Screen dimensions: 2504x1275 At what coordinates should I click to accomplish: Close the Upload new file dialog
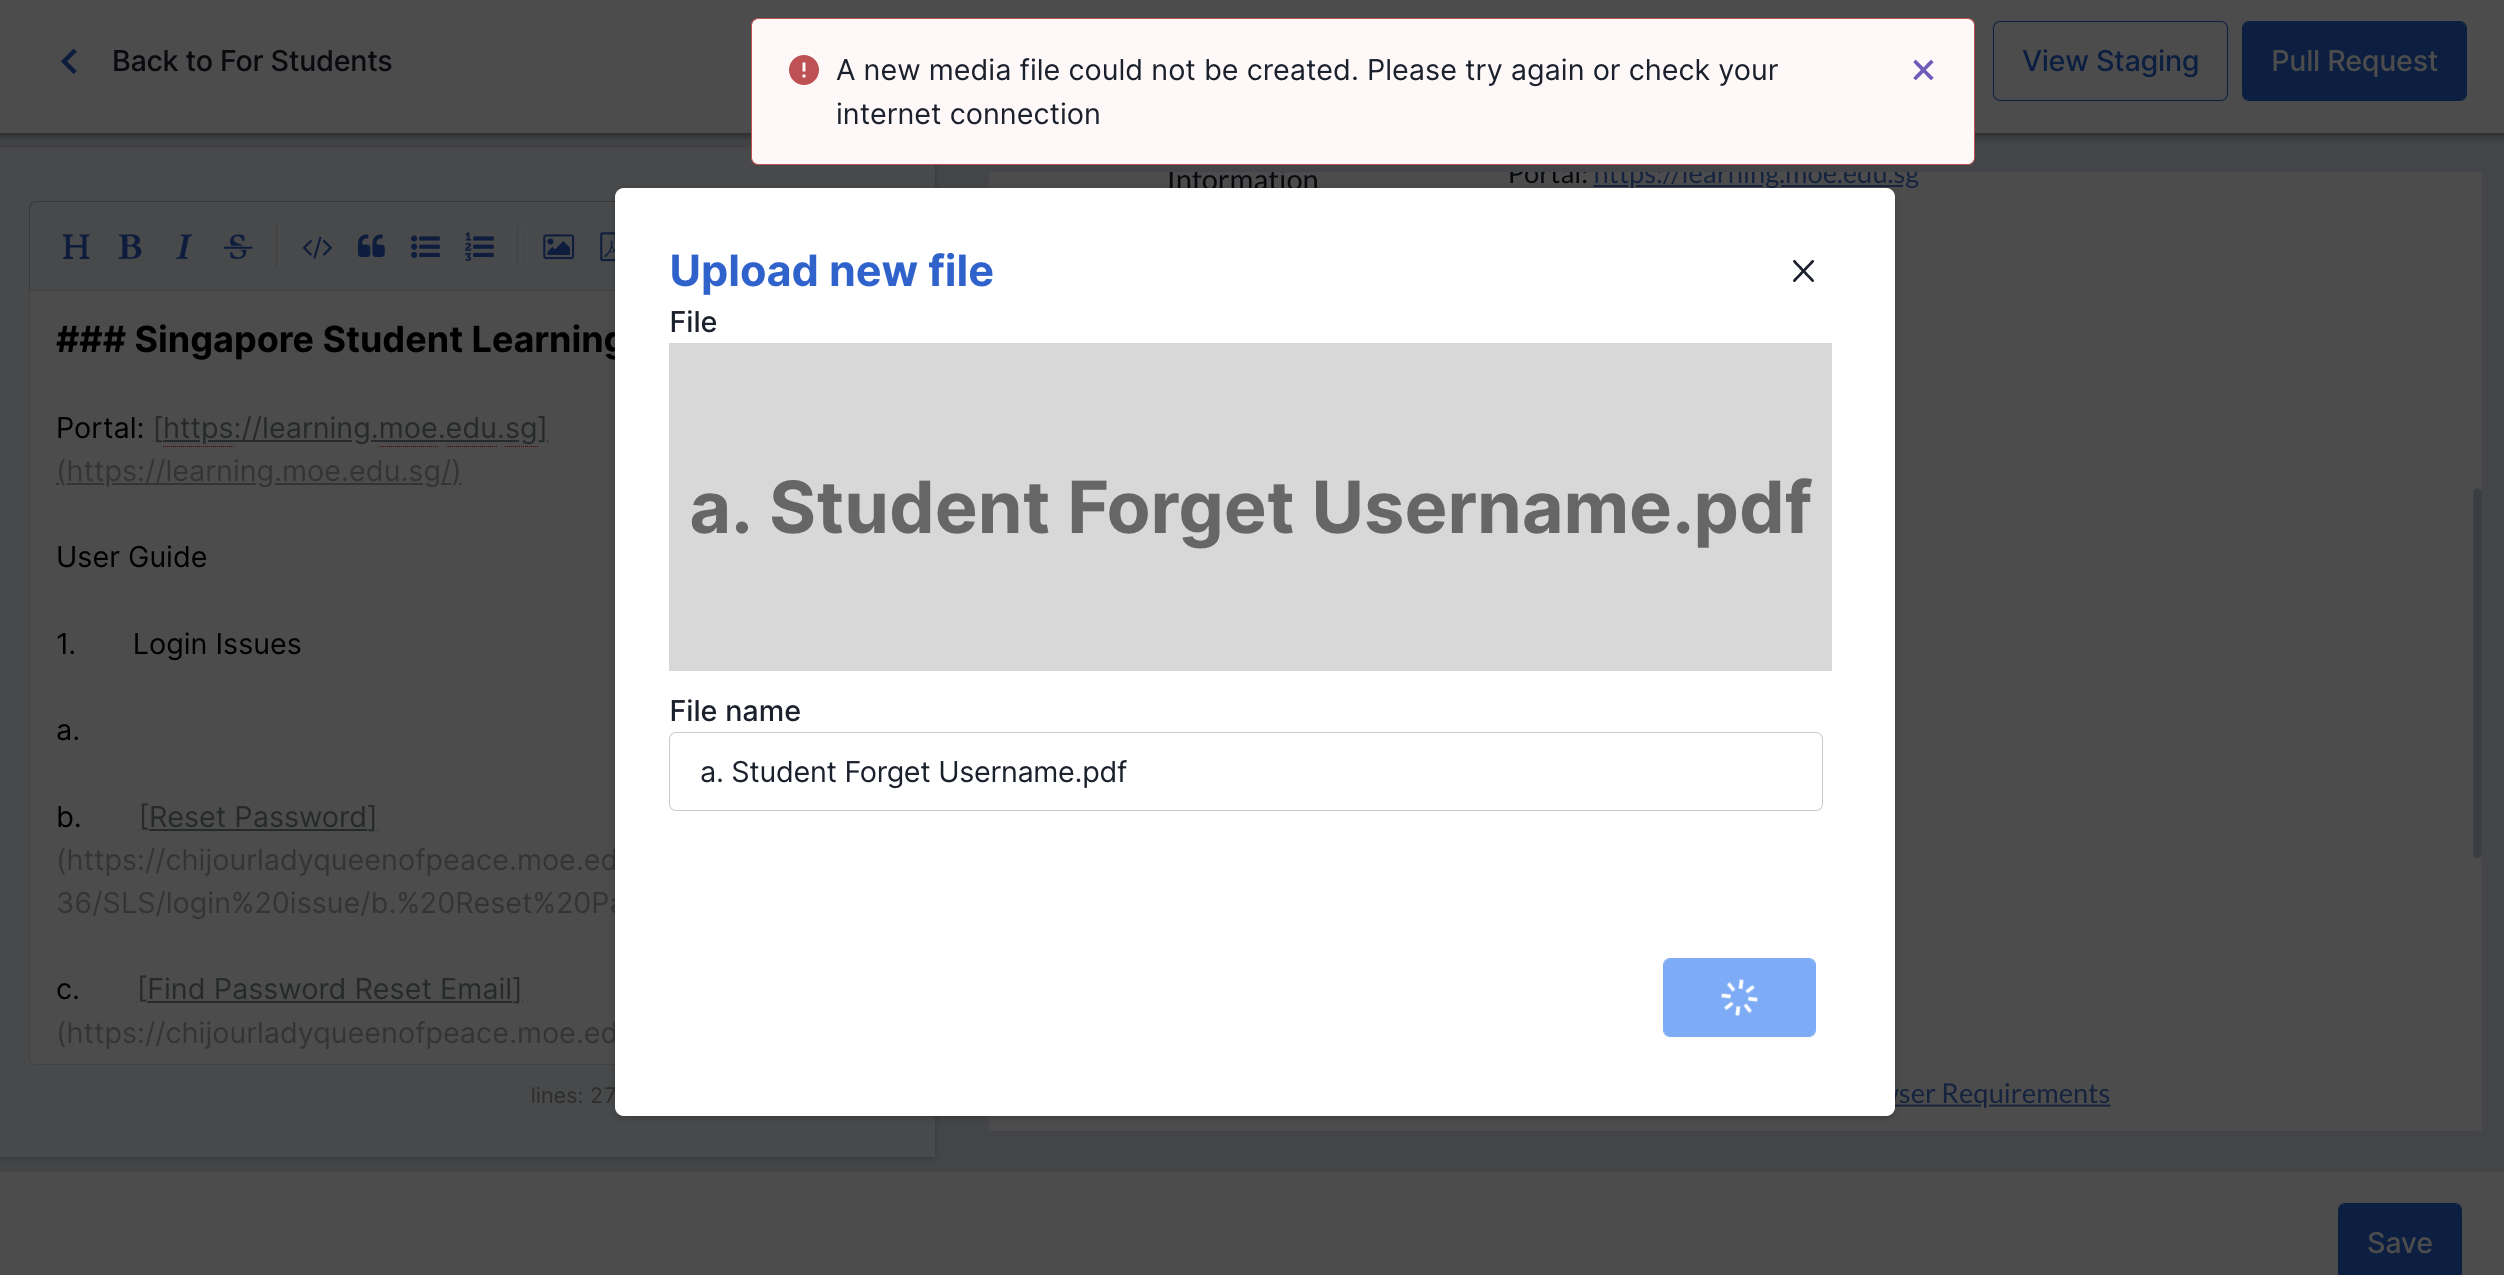(x=1803, y=271)
